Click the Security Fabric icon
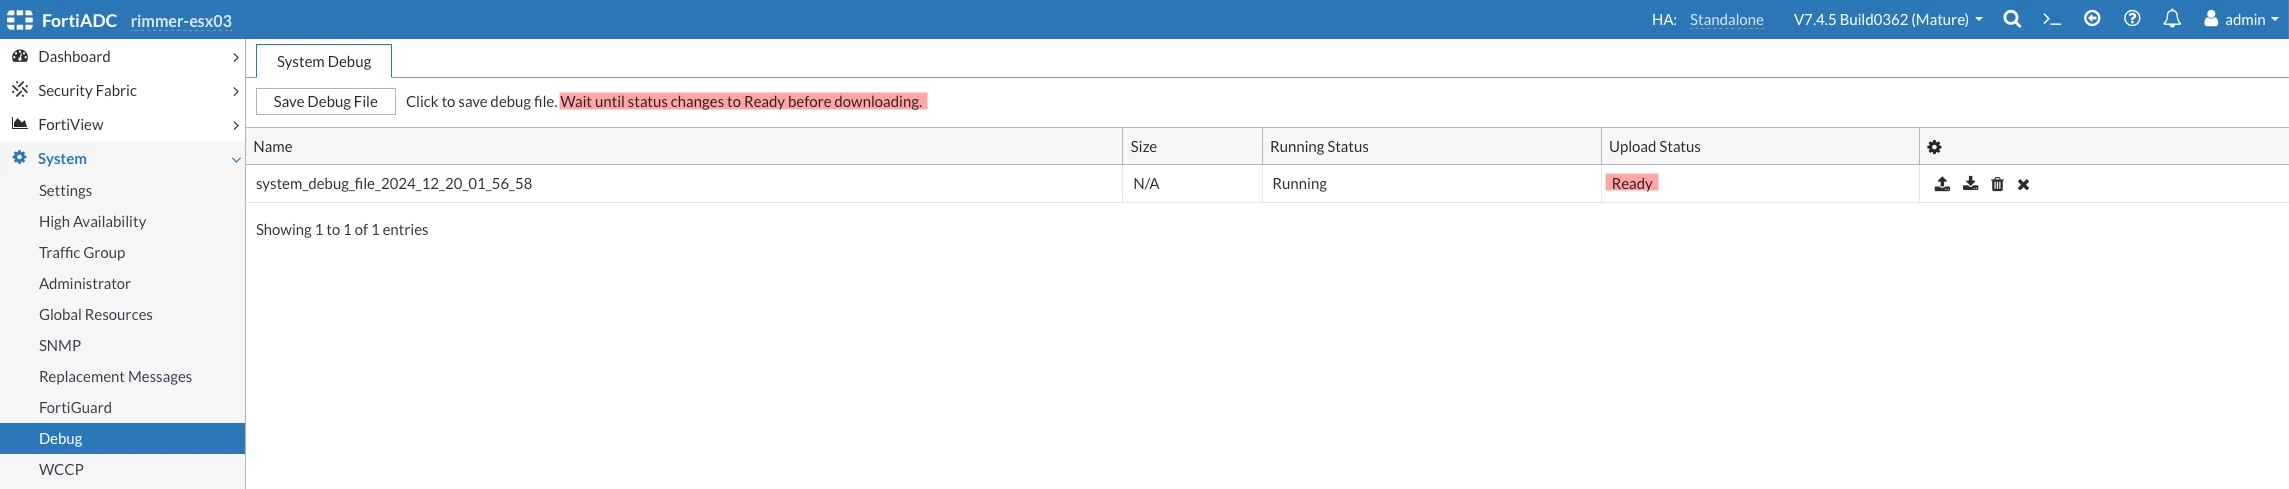This screenshot has height=489, width=2289. 20,90
